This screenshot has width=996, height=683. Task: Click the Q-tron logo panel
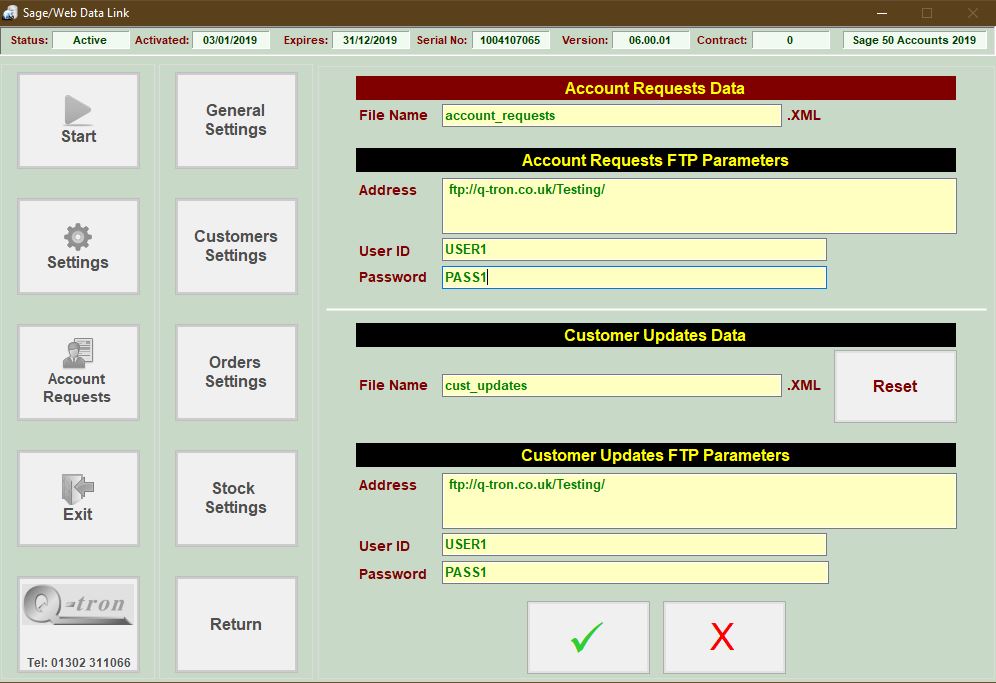pos(78,624)
